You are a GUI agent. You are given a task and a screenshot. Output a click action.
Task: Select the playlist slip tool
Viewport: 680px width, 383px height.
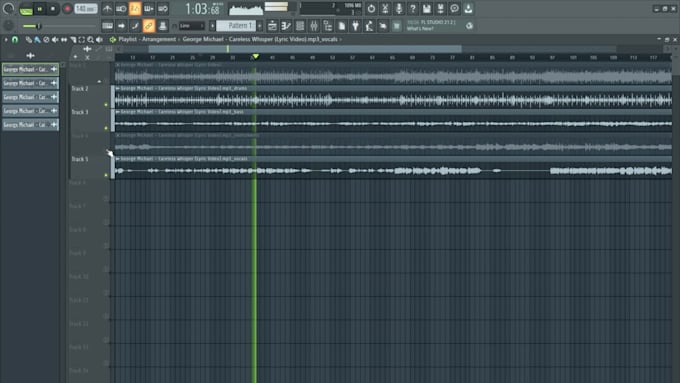(64, 39)
